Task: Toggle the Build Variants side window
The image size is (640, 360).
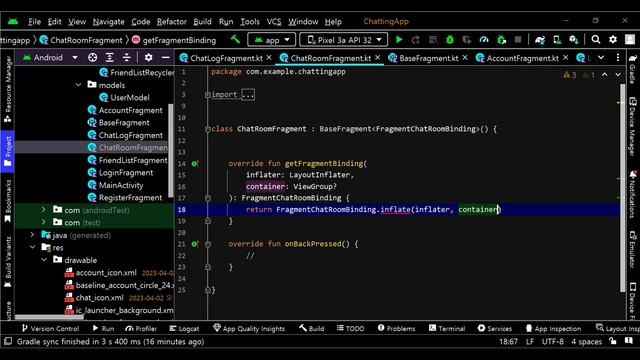Action: (8, 262)
